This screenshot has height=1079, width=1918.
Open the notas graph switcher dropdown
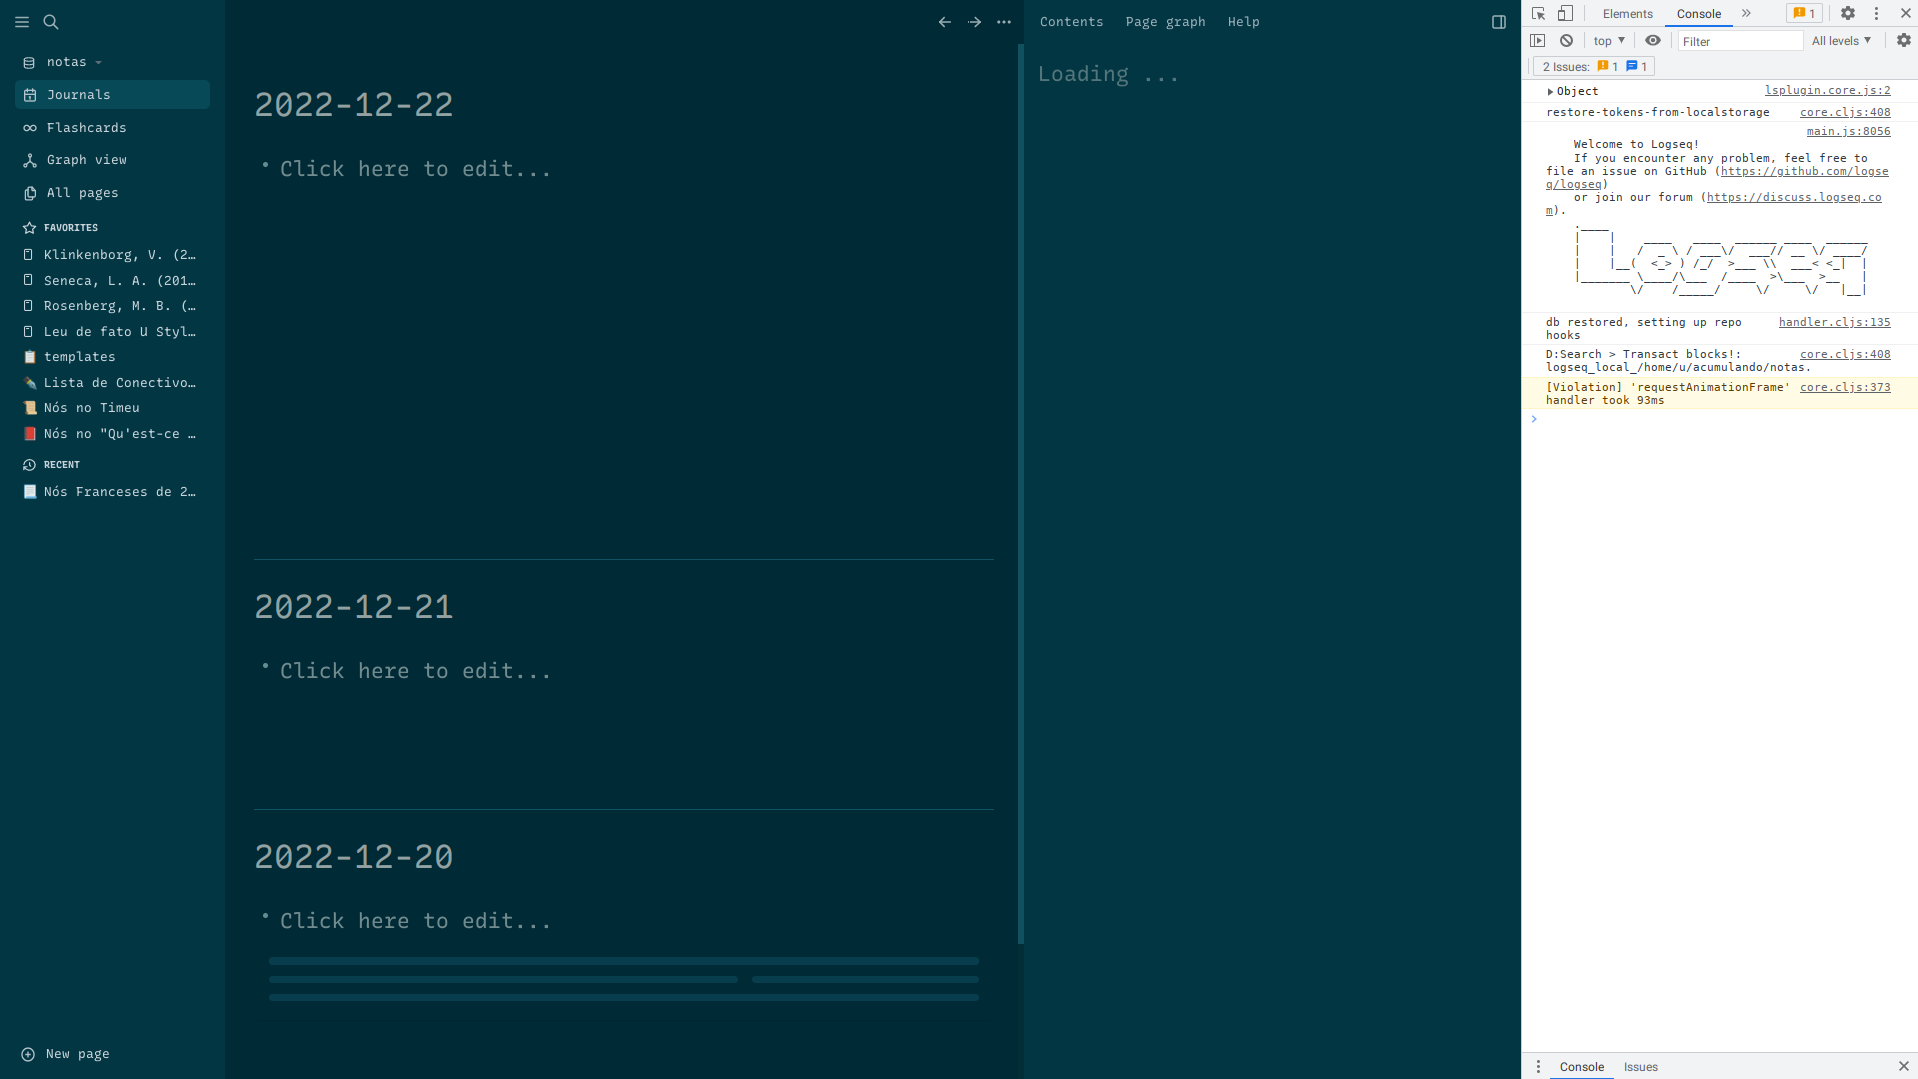[68, 61]
